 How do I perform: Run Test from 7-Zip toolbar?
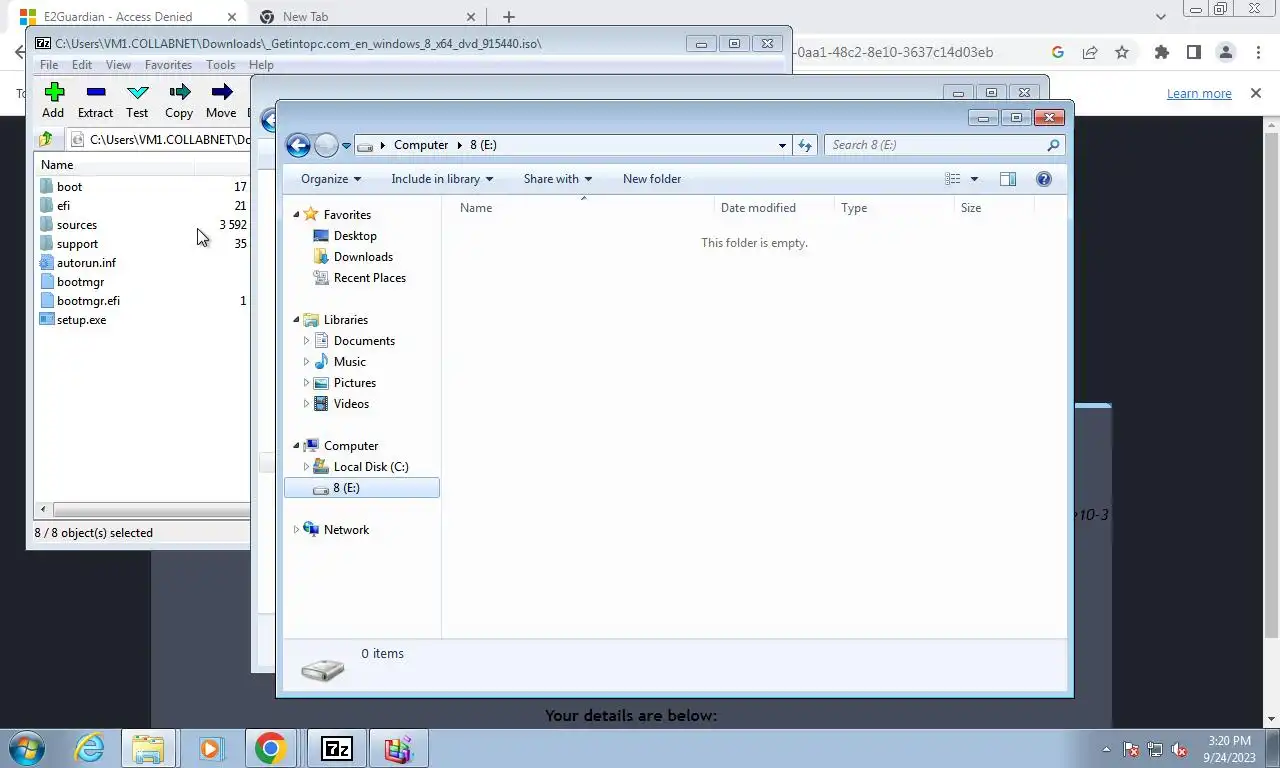pos(137,100)
